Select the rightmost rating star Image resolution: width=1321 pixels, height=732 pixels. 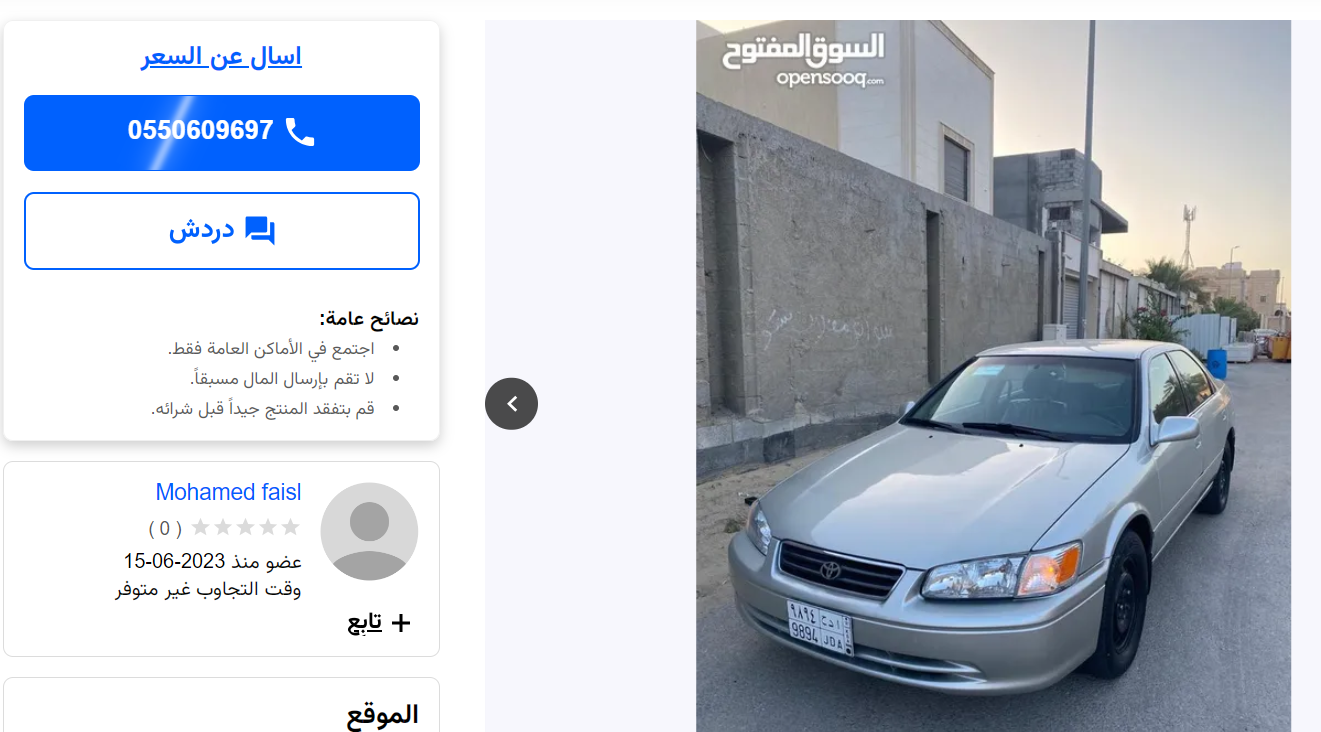tap(290, 527)
